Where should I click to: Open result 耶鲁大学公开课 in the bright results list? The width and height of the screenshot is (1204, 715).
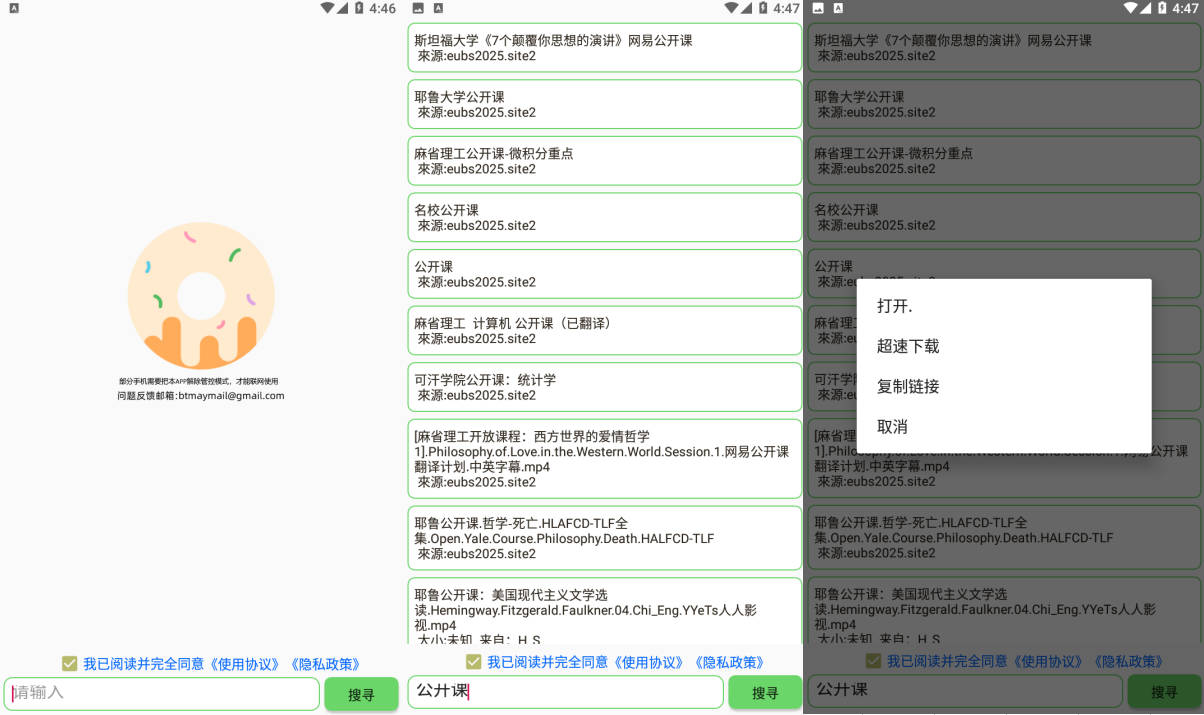(605, 104)
